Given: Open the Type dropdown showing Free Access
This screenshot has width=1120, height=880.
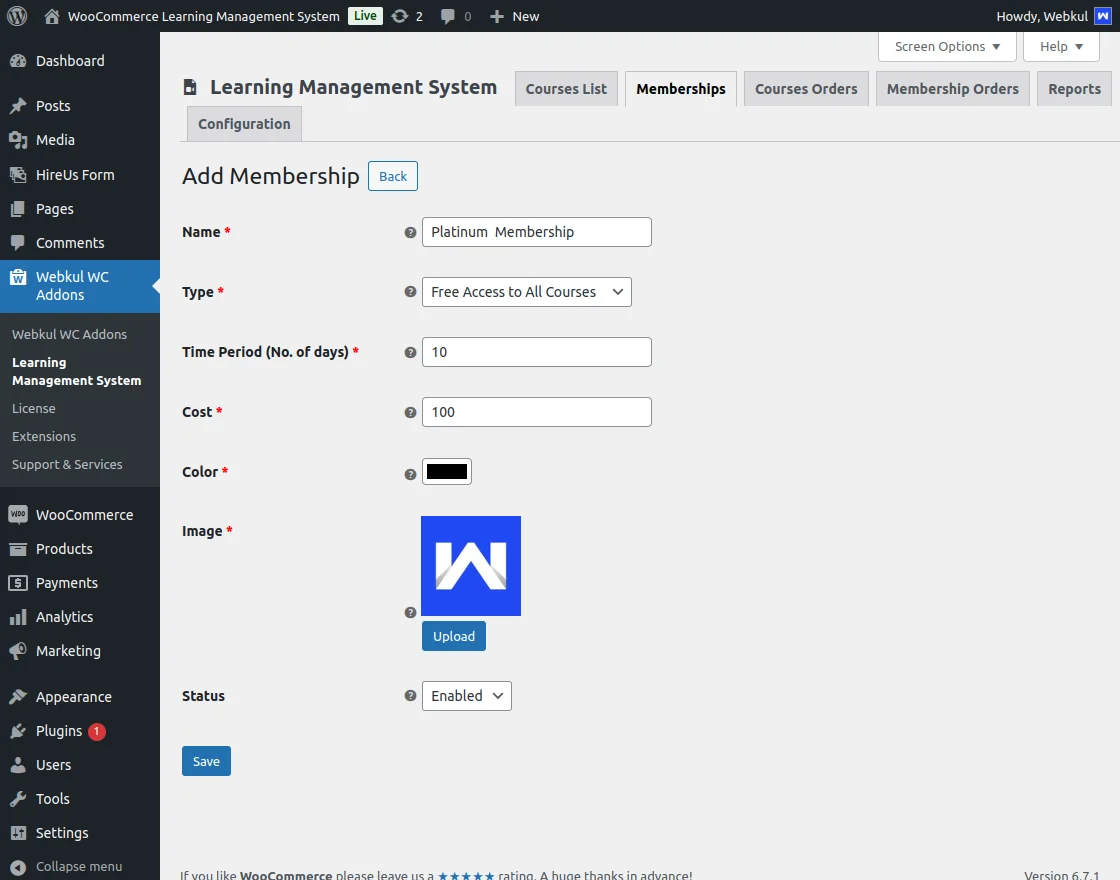Looking at the screenshot, I should [x=526, y=292].
